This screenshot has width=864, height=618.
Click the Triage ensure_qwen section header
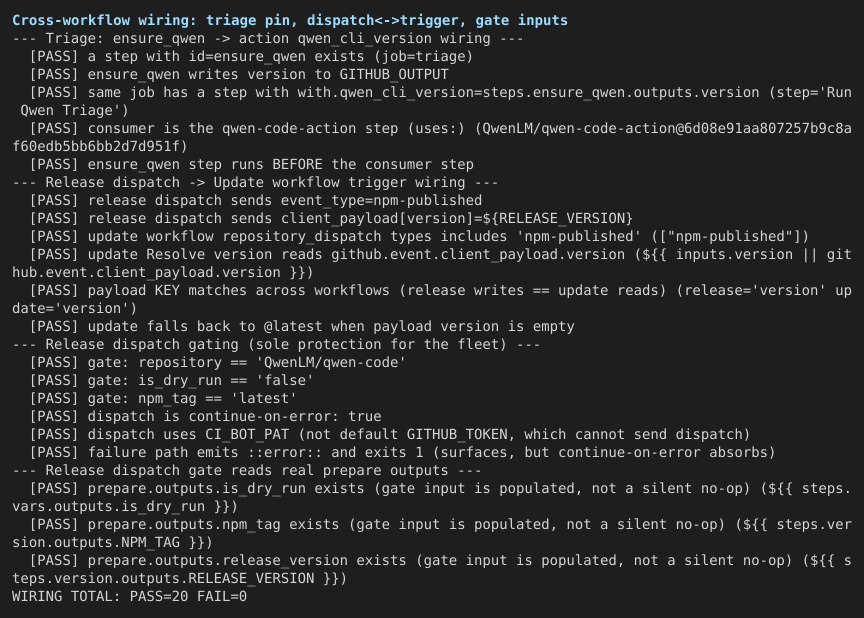coord(268,39)
